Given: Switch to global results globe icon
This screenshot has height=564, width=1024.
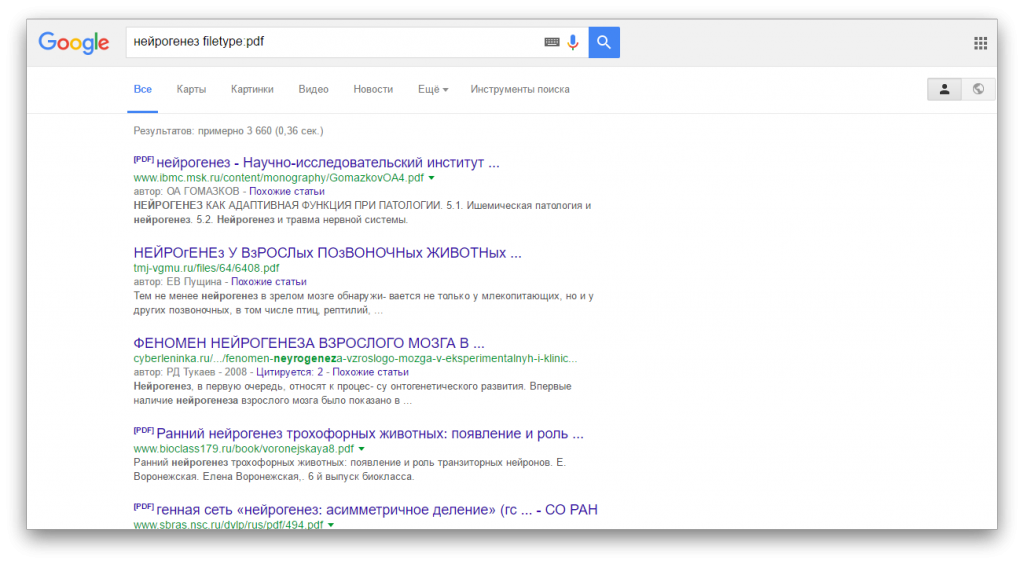Looking at the screenshot, I should click(x=978, y=89).
